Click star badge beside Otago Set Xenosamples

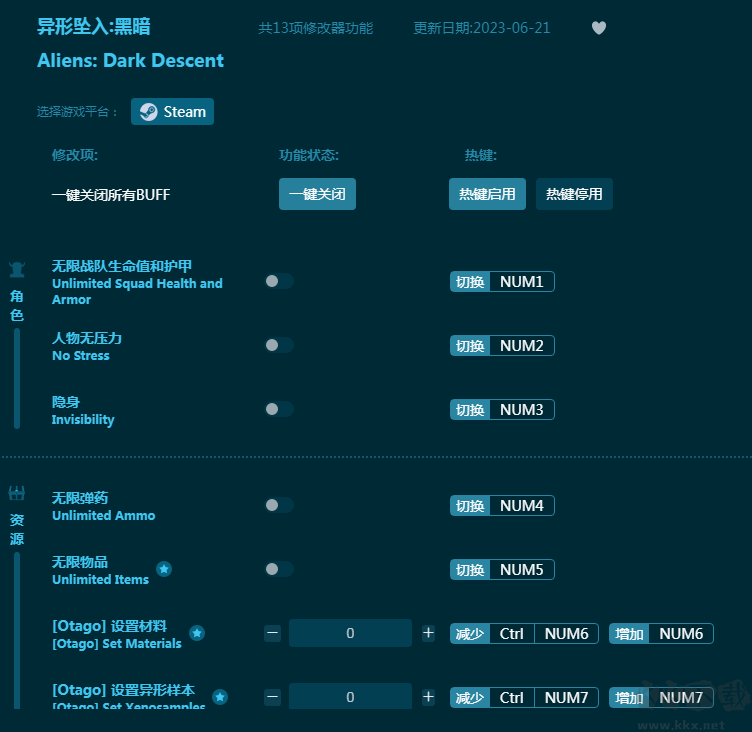[220, 697]
